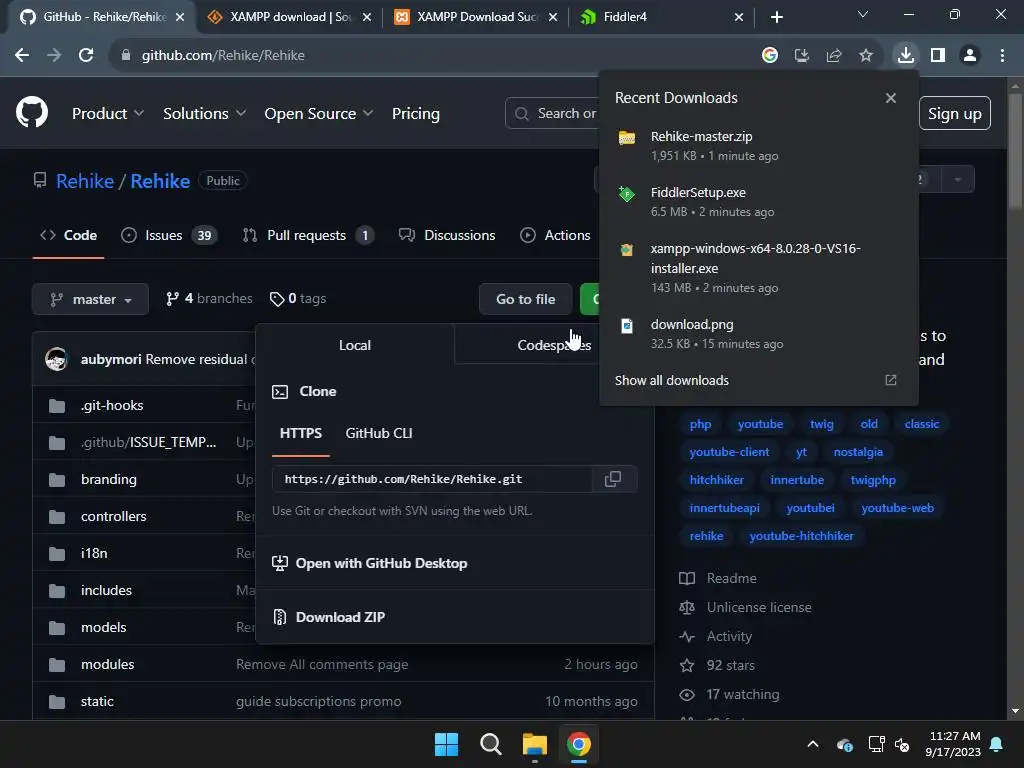The height and width of the screenshot is (768, 1024).
Task: Open the master branch dropdown
Action: (90, 299)
